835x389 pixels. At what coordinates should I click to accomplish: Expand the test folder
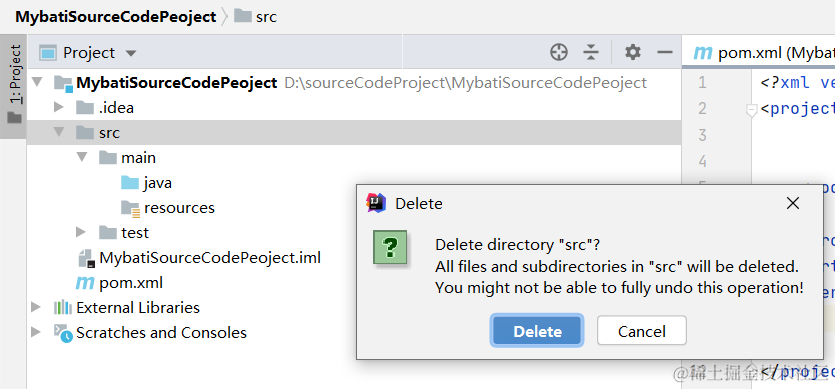tap(80, 232)
